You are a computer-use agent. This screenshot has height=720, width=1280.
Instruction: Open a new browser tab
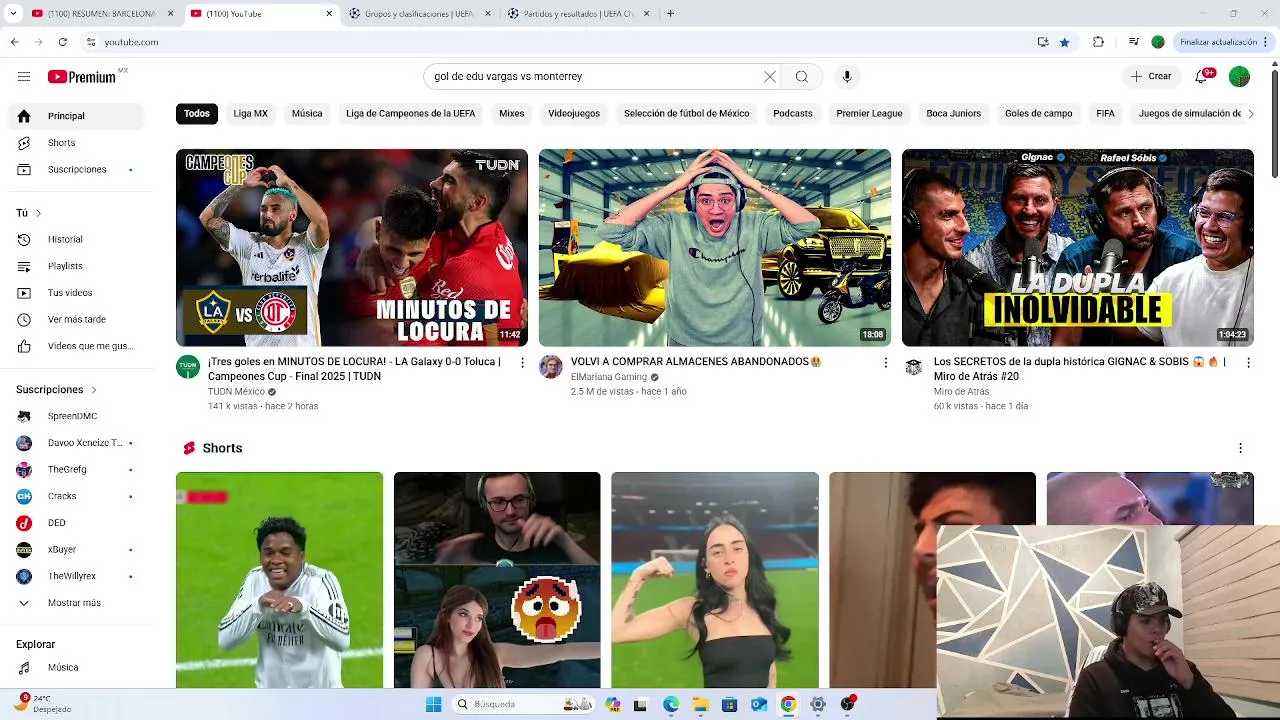[670, 14]
